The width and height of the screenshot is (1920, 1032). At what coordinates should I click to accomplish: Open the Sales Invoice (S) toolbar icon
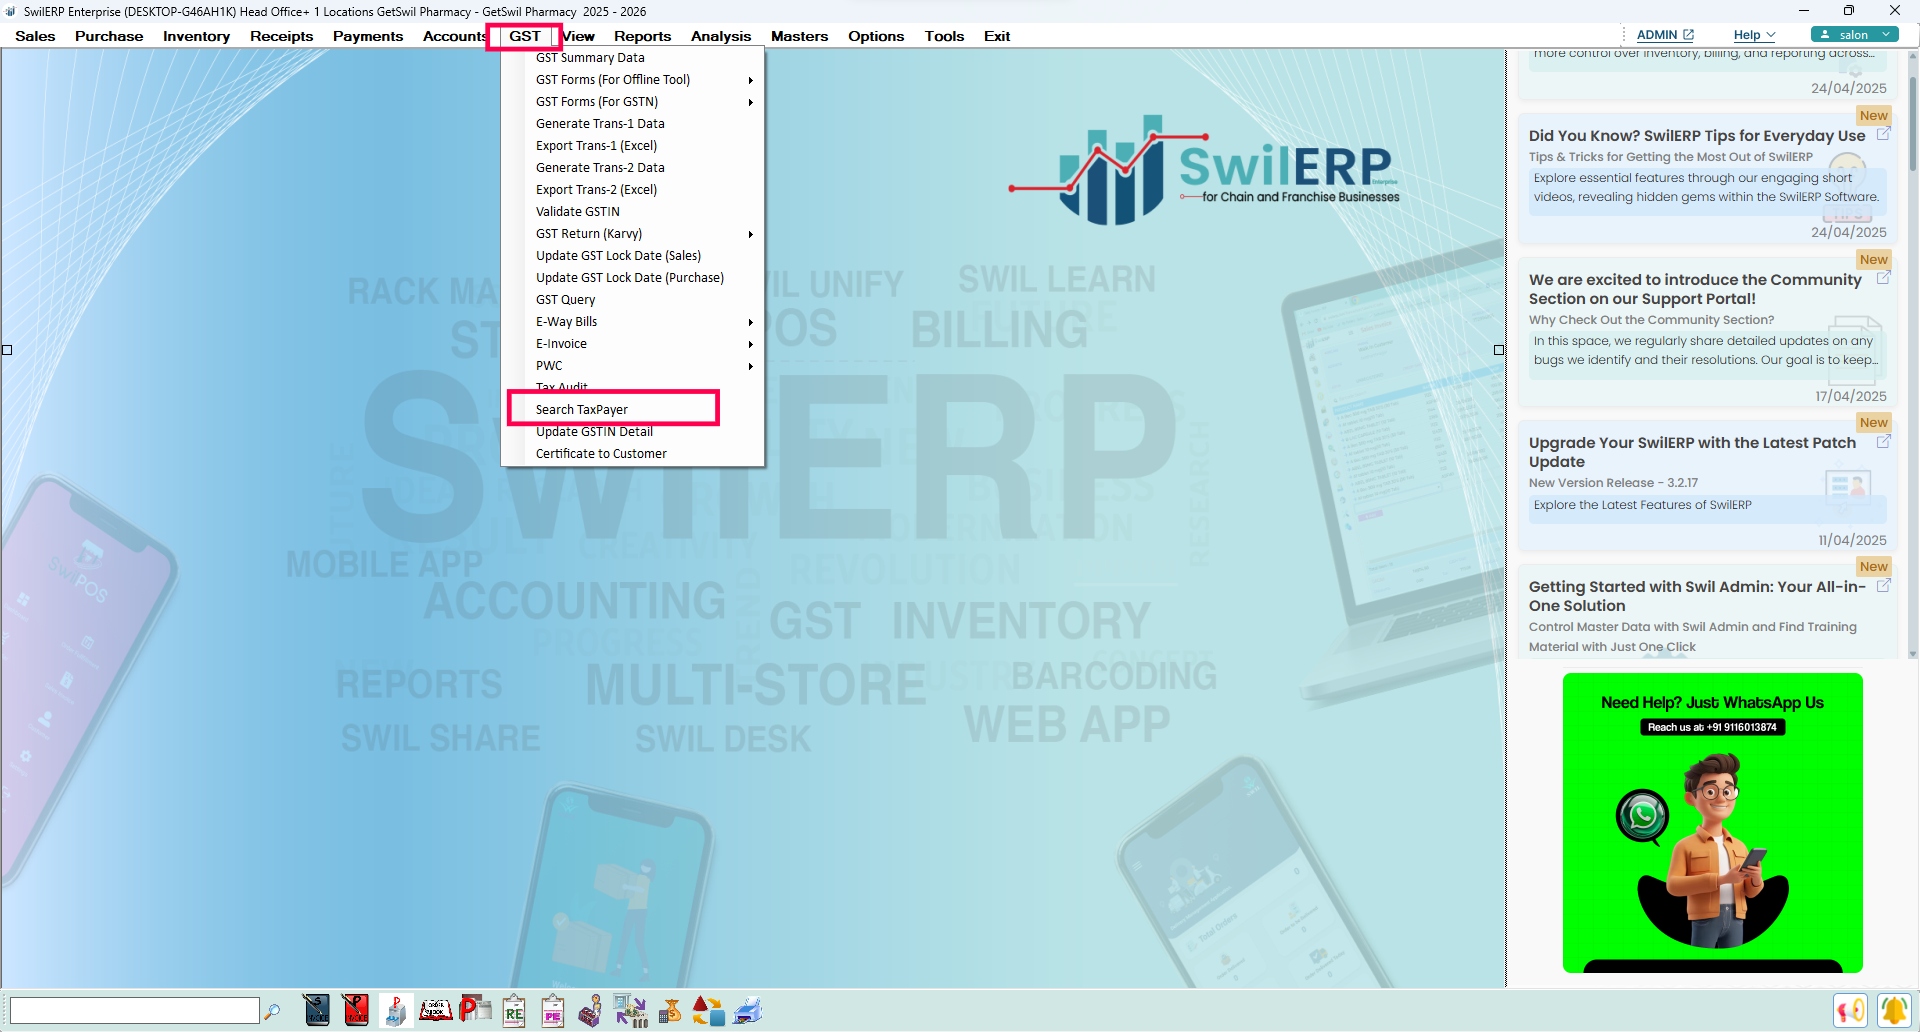(x=317, y=1010)
